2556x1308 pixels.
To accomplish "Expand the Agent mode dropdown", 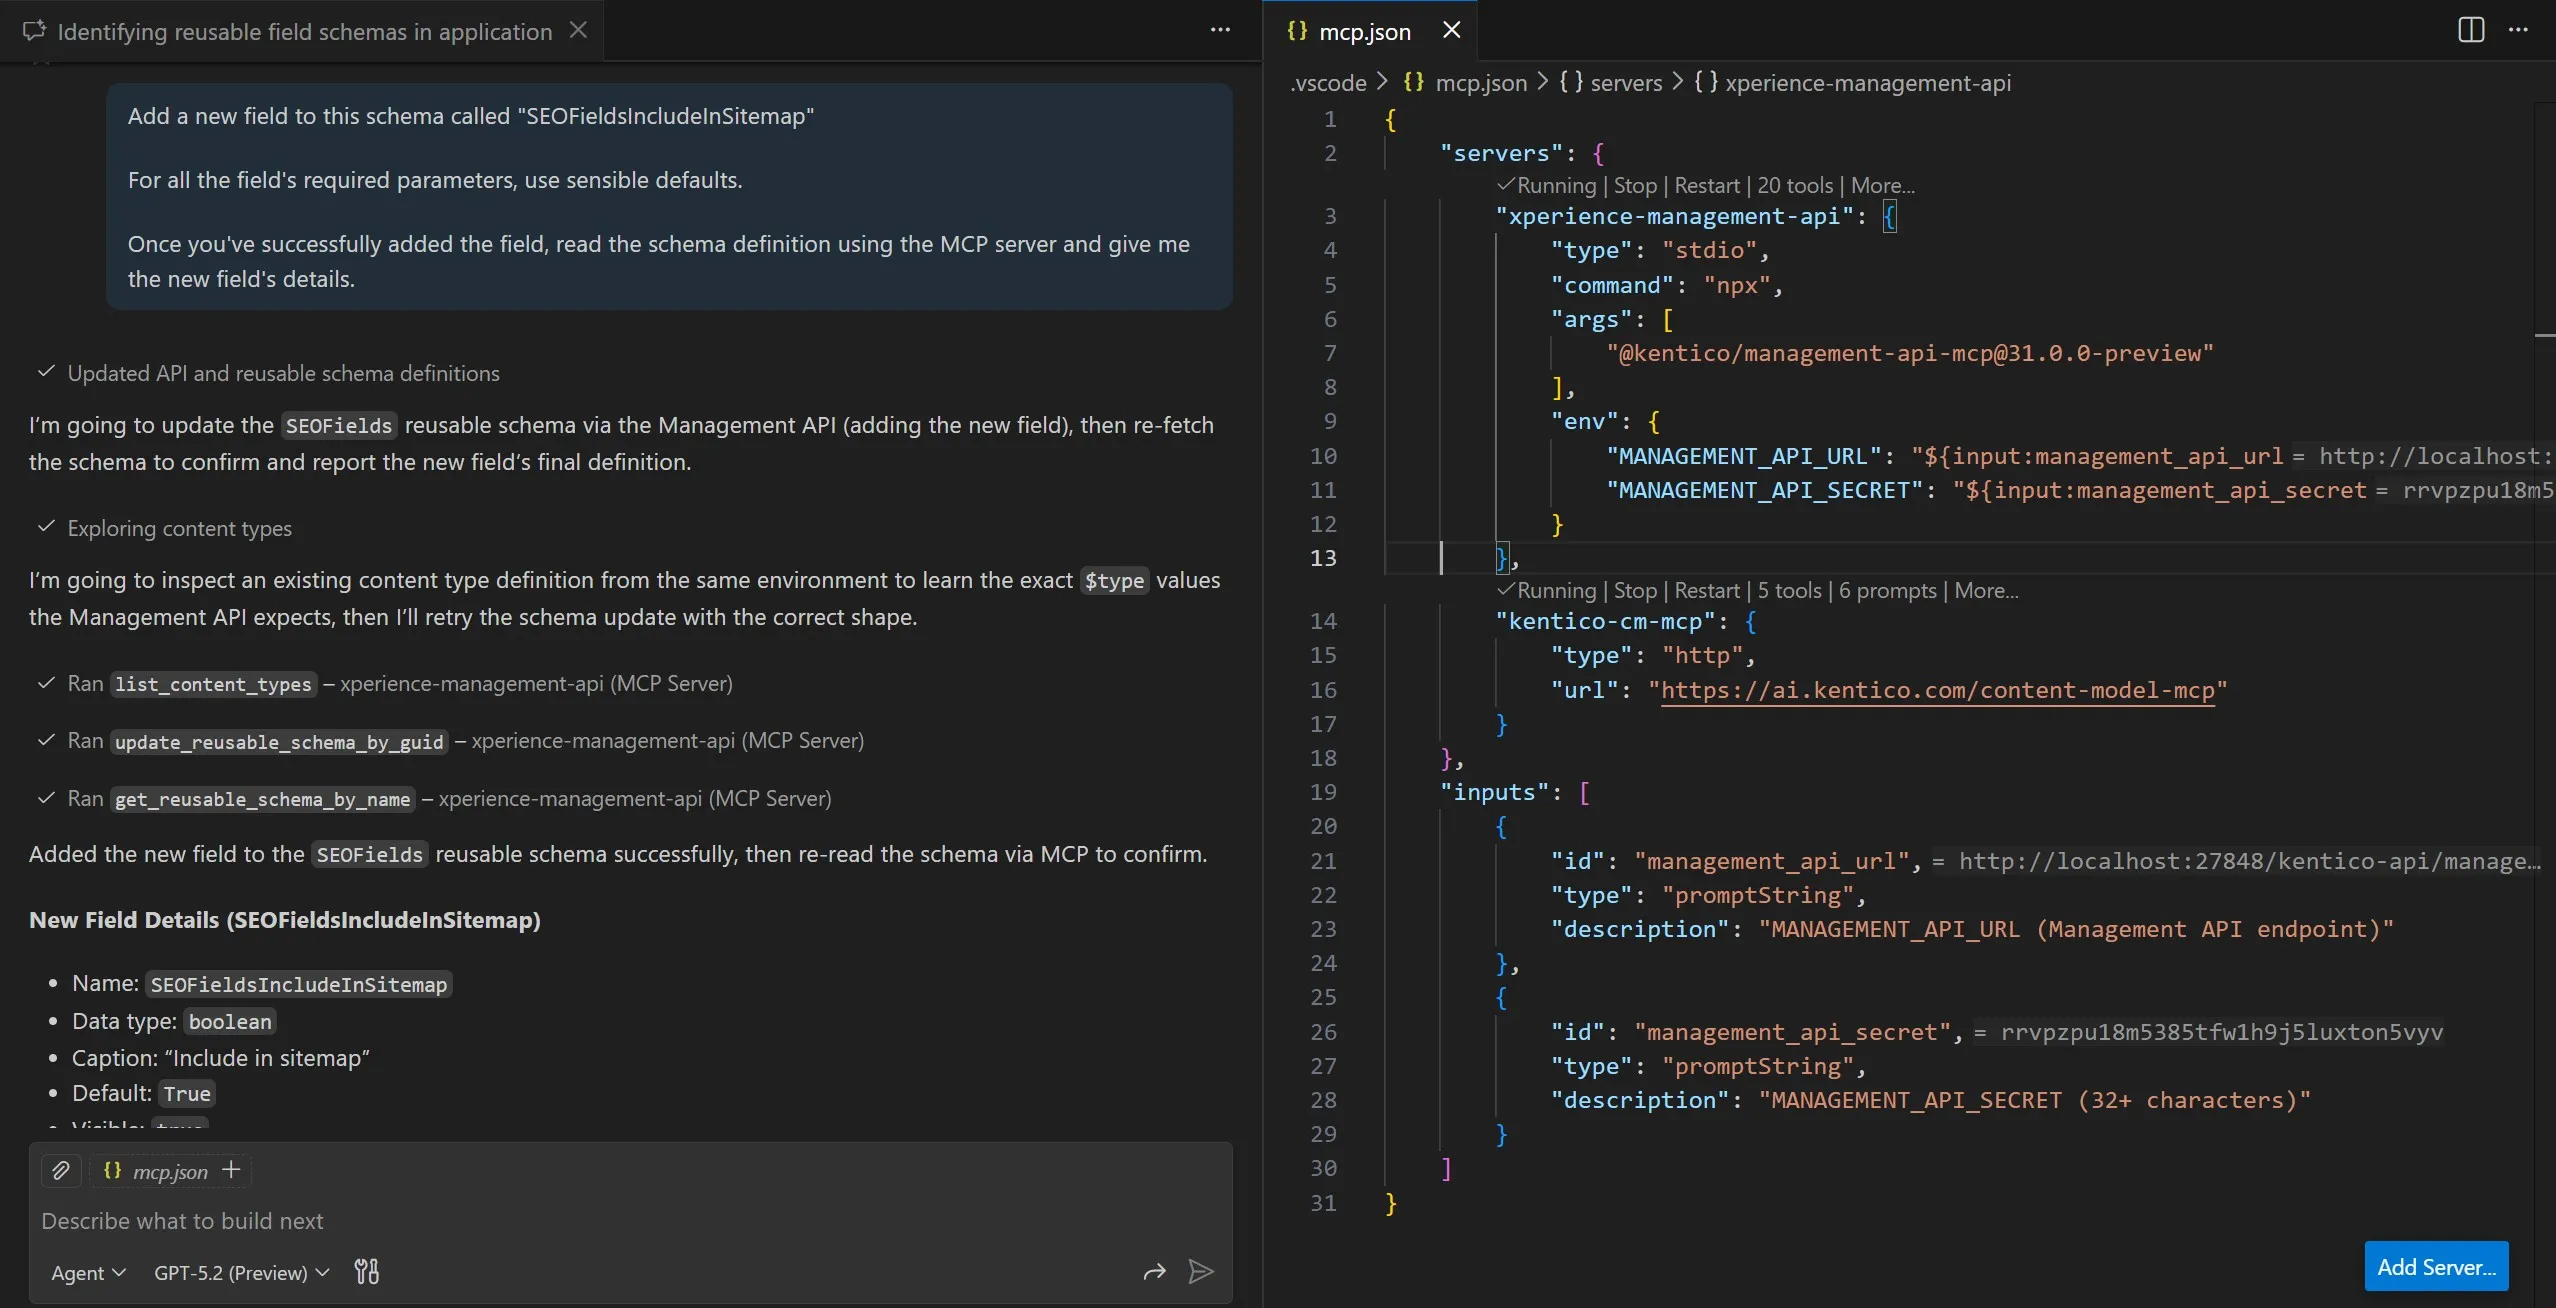I will pos(88,1273).
